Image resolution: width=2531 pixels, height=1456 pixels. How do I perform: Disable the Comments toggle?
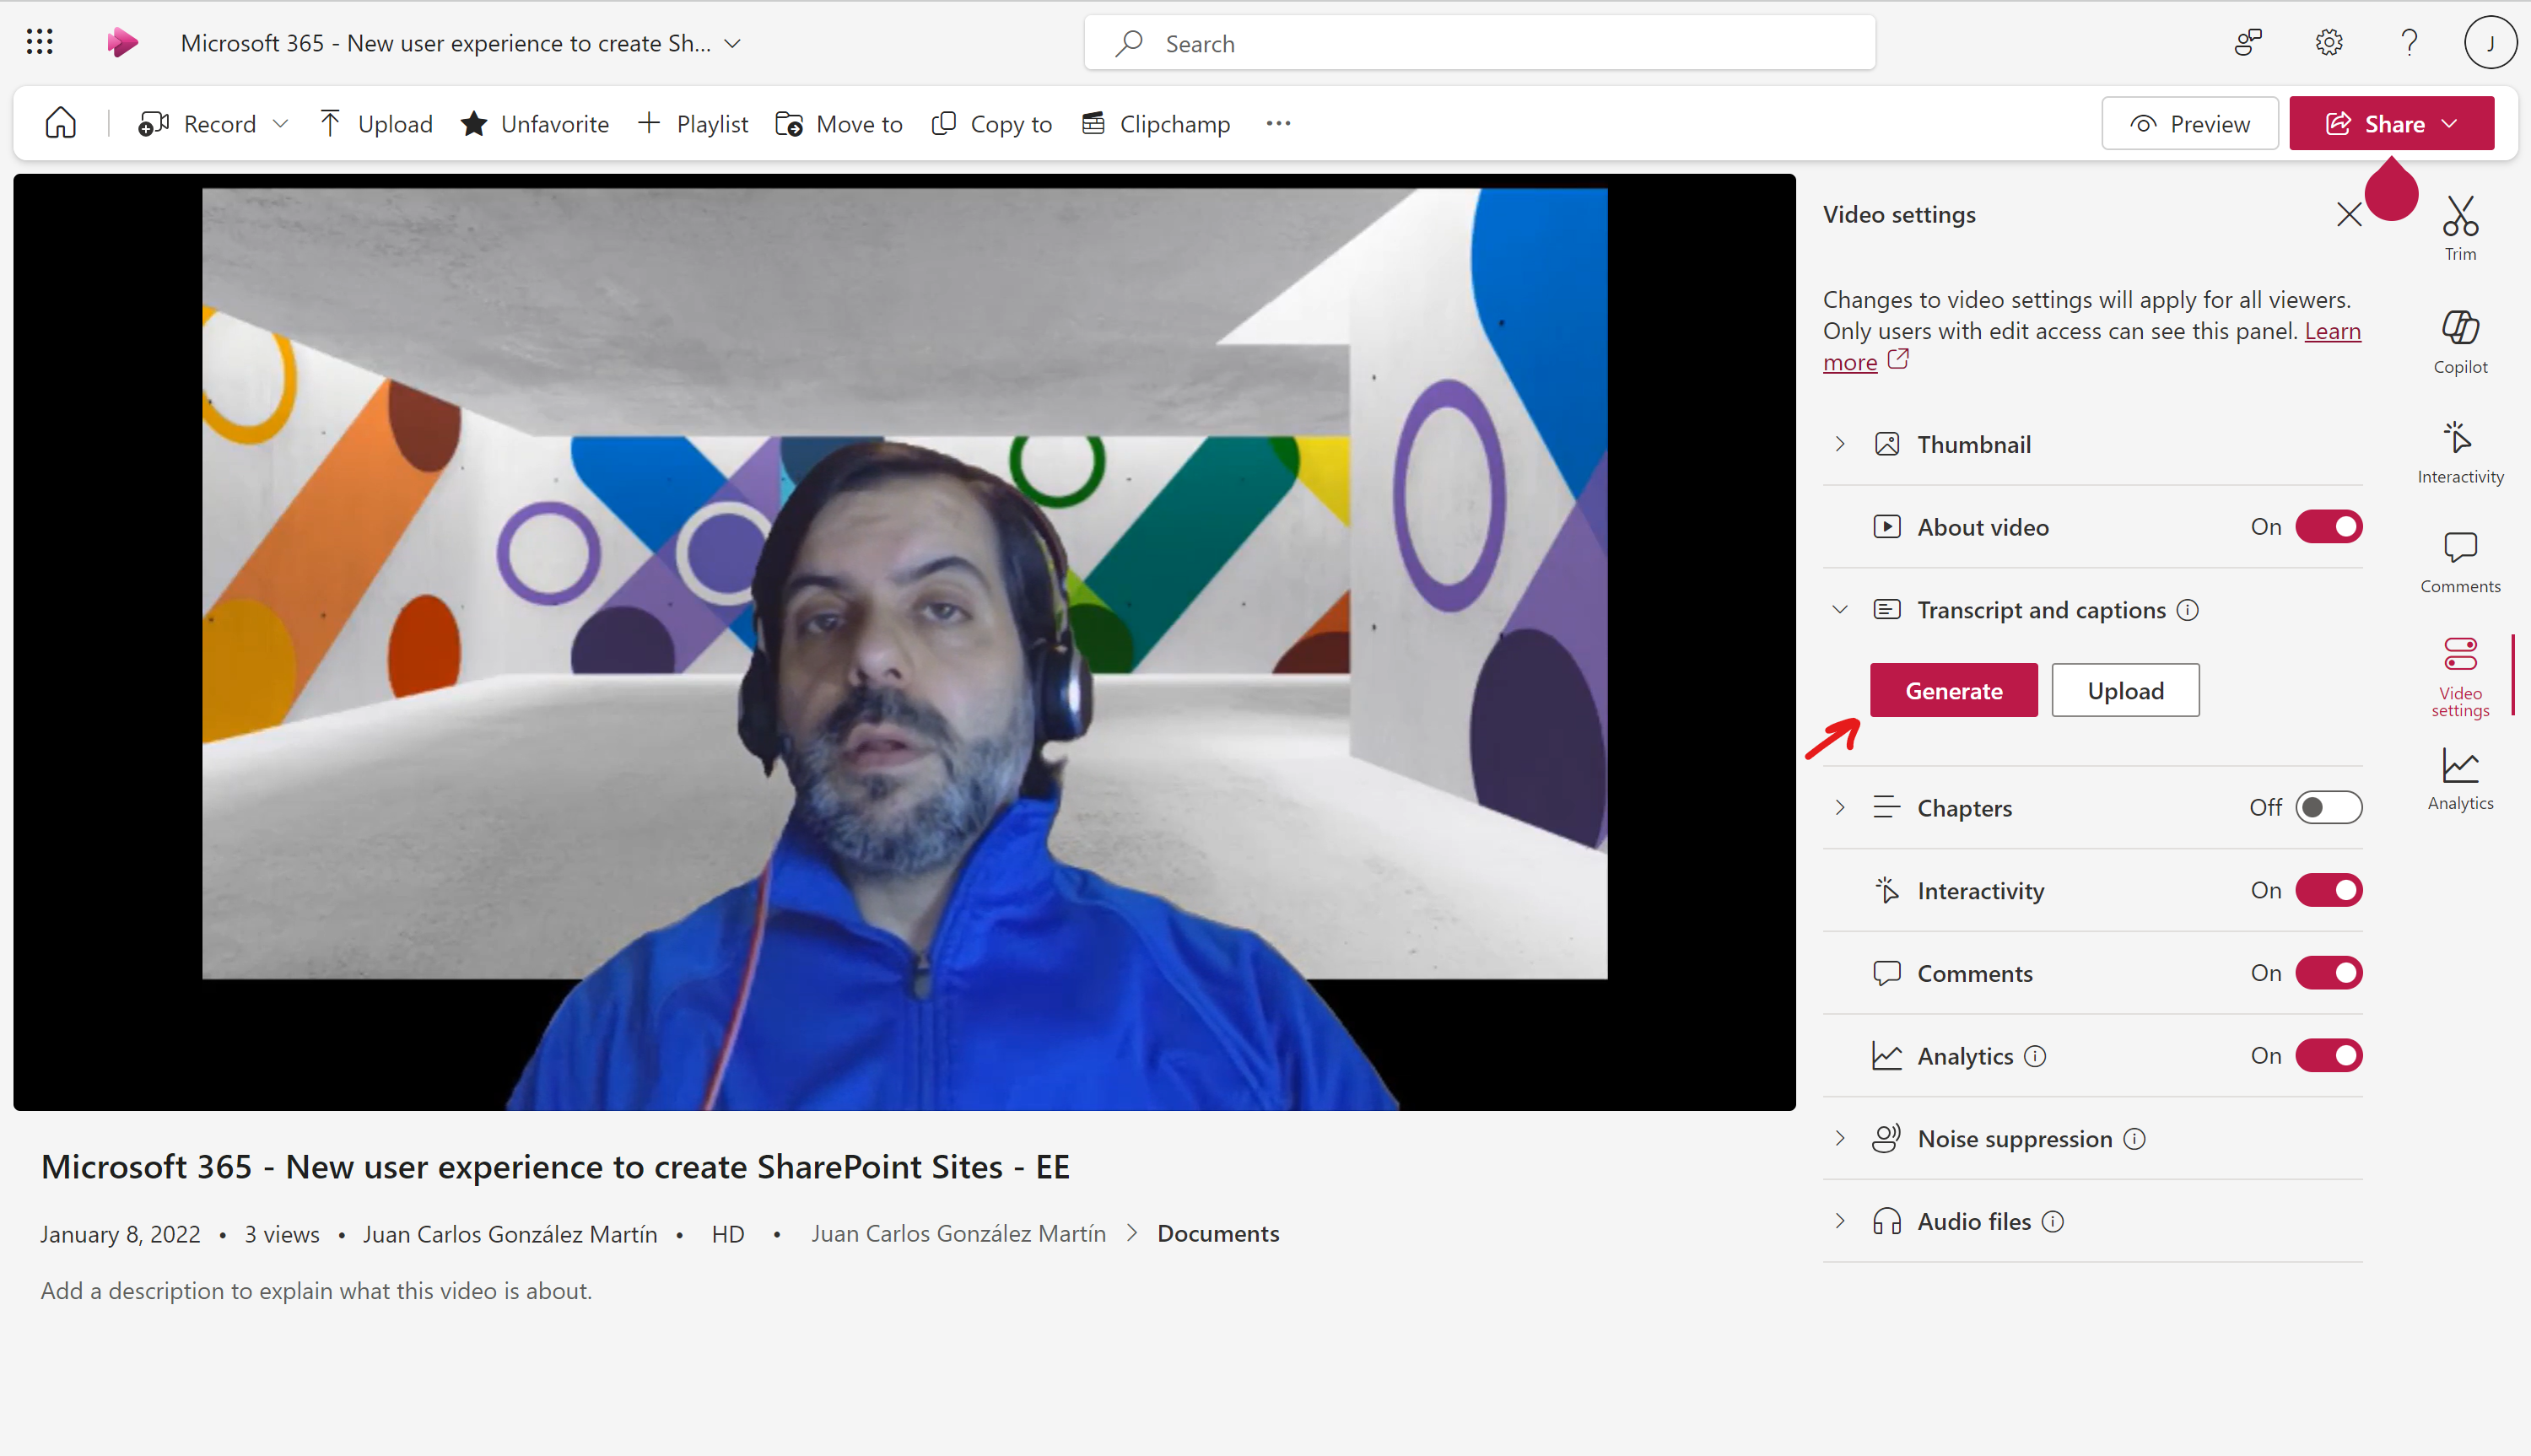point(2328,972)
